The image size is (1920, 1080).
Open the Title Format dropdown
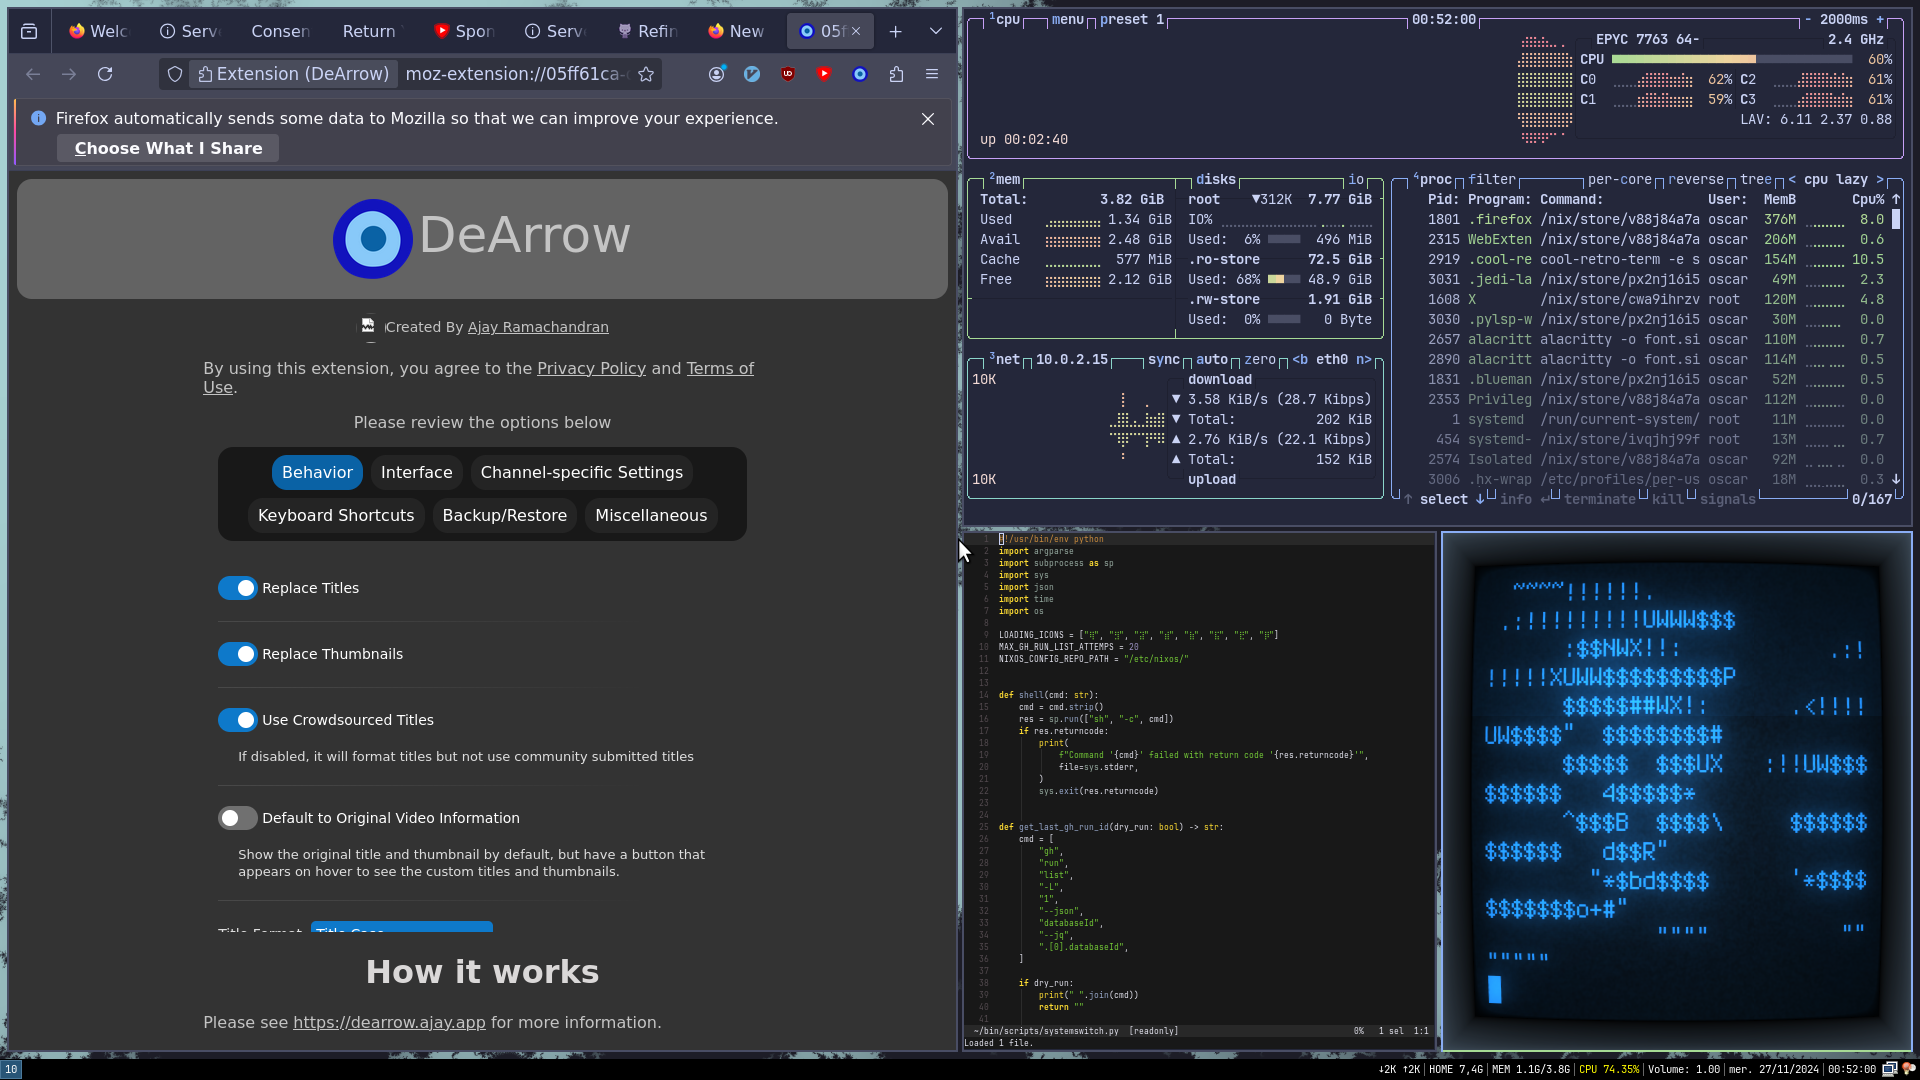tap(402, 927)
